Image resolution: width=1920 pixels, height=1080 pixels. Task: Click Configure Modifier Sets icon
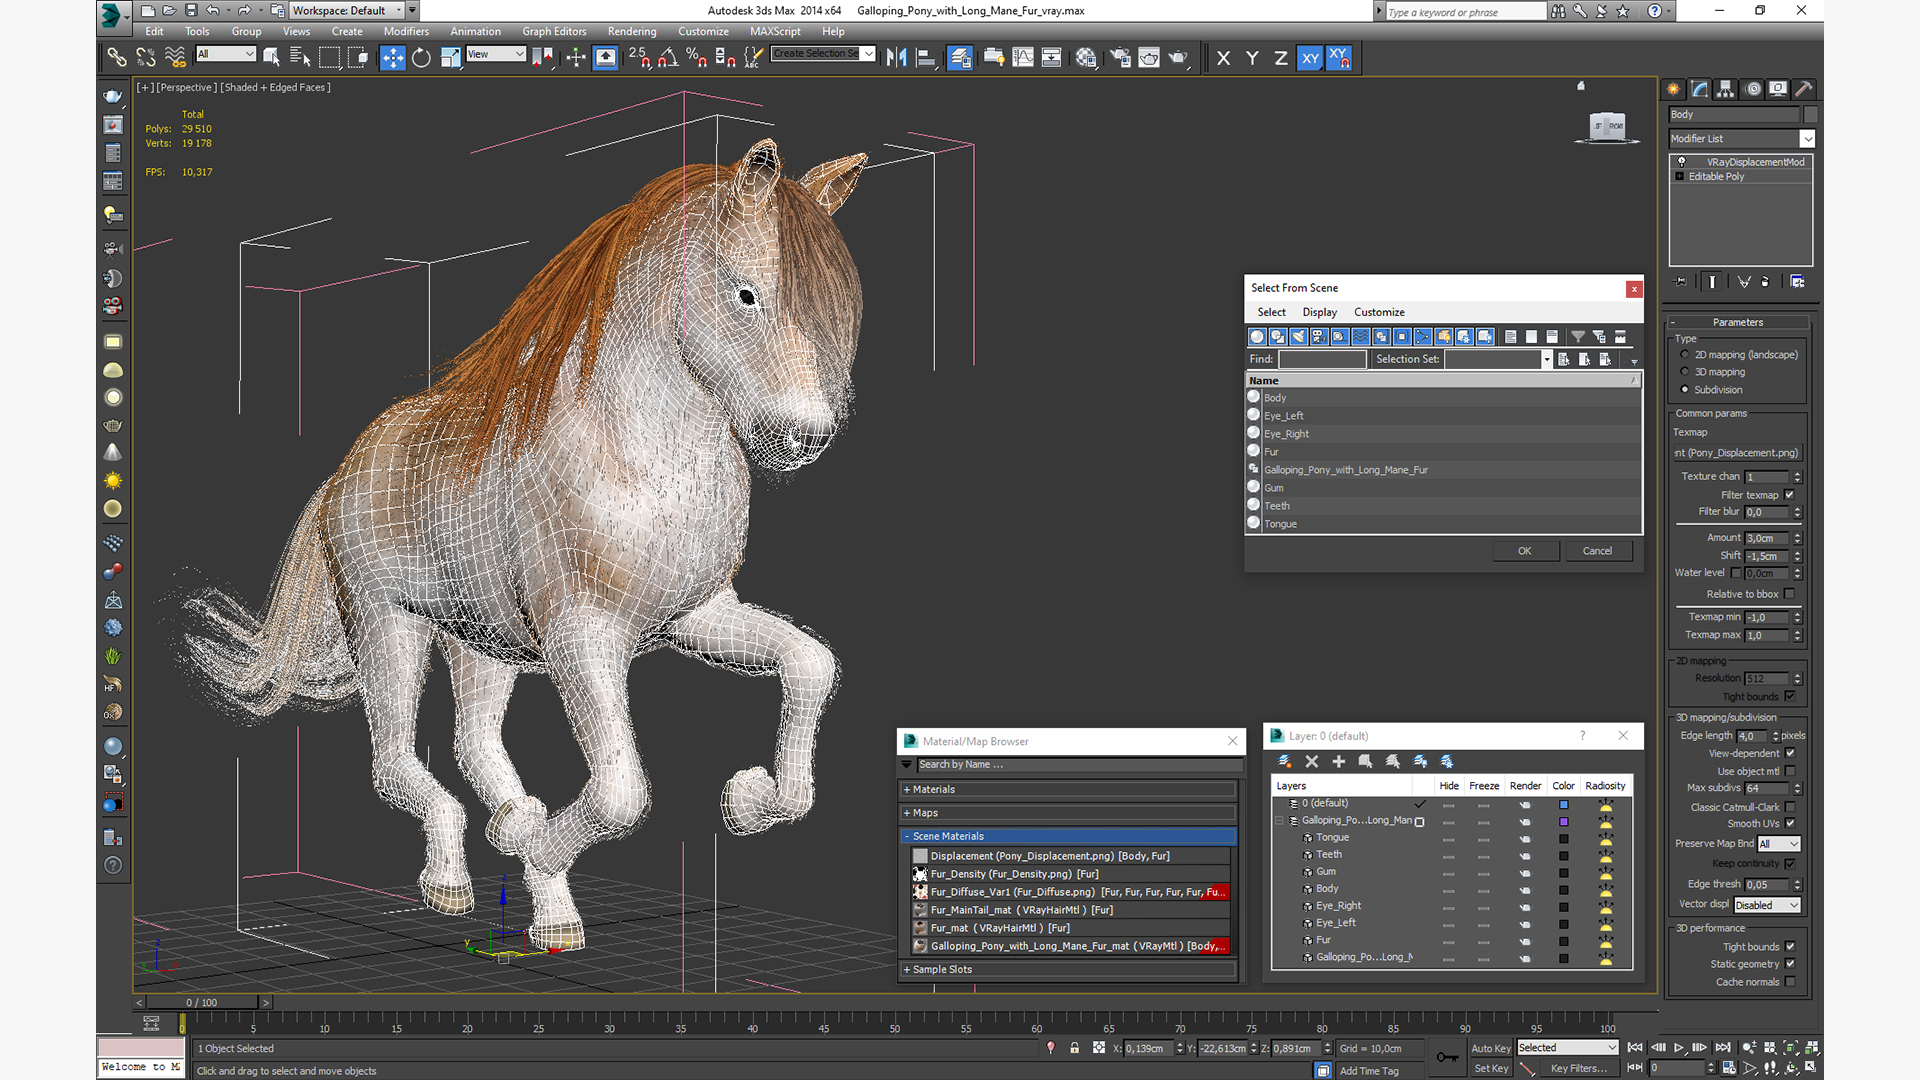pyautogui.click(x=1797, y=282)
